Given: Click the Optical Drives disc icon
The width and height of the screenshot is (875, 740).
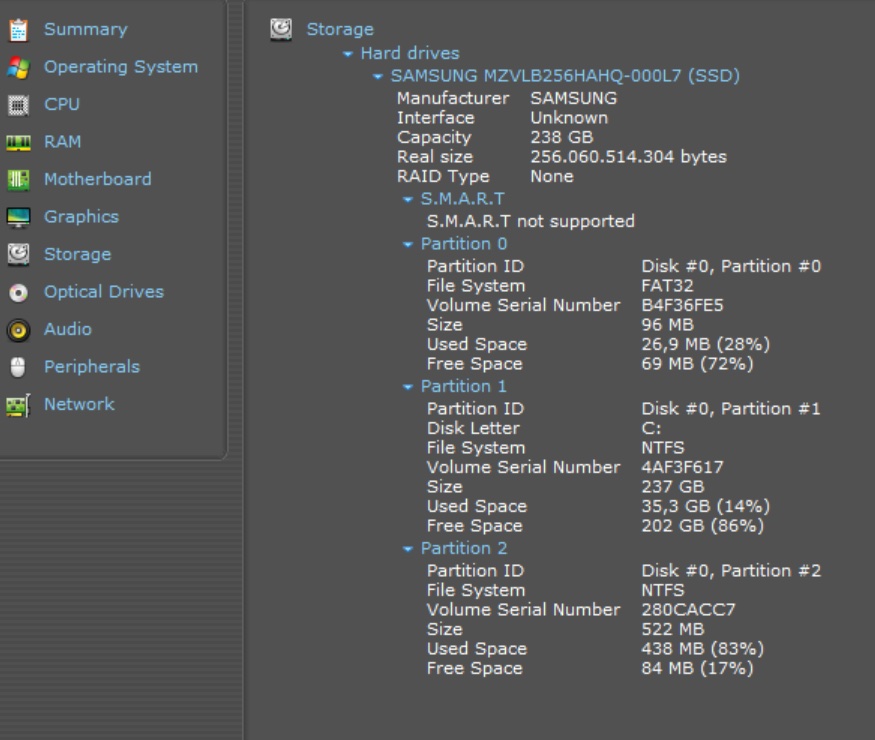Looking at the screenshot, I should pyautogui.click(x=18, y=292).
